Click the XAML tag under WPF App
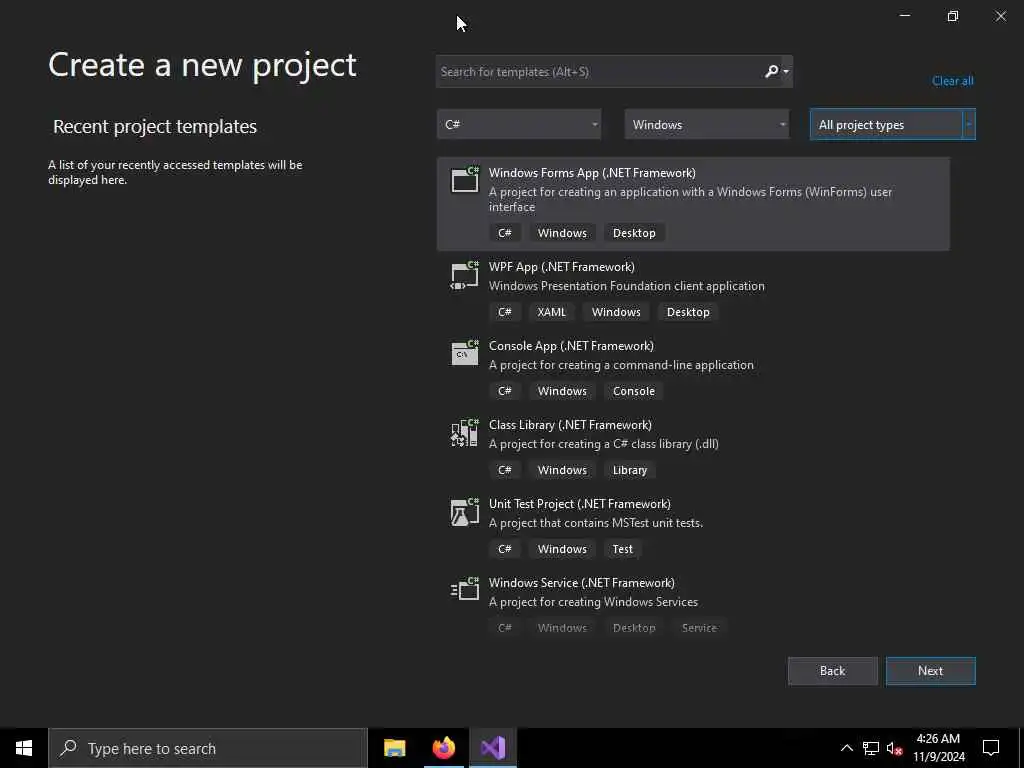 [552, 312]
